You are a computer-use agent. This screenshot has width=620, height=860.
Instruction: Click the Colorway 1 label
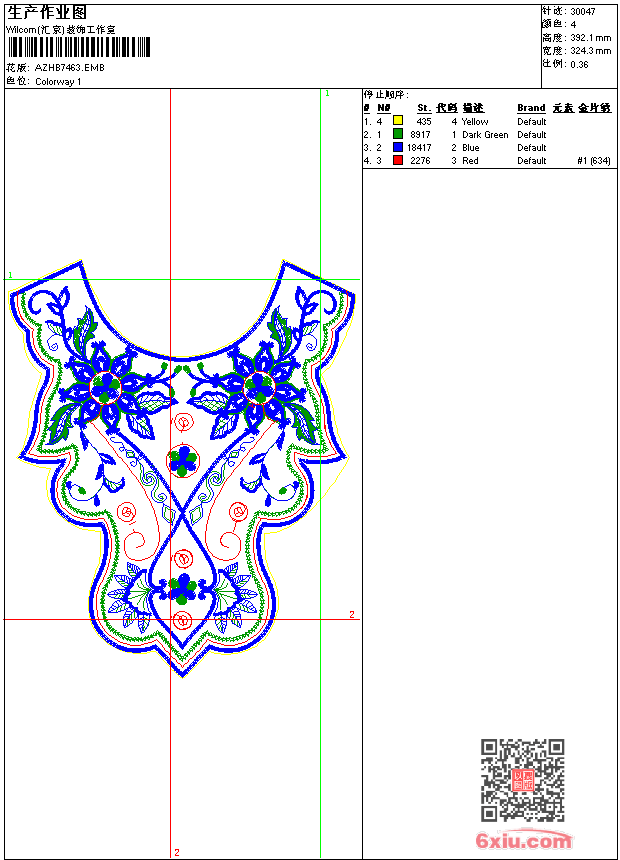pos(58,82)
